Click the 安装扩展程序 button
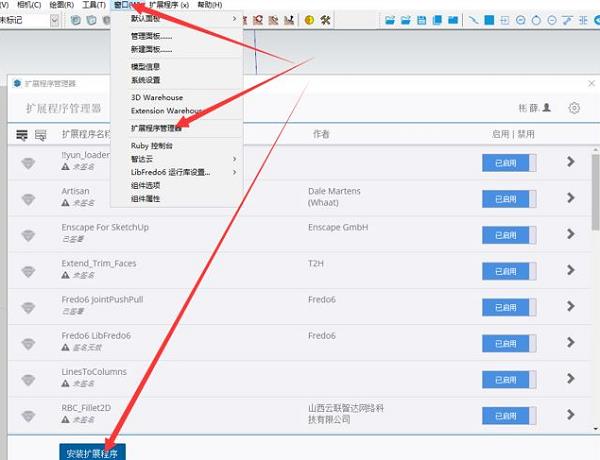Viewport: 600px width, 460px height. 92,453
